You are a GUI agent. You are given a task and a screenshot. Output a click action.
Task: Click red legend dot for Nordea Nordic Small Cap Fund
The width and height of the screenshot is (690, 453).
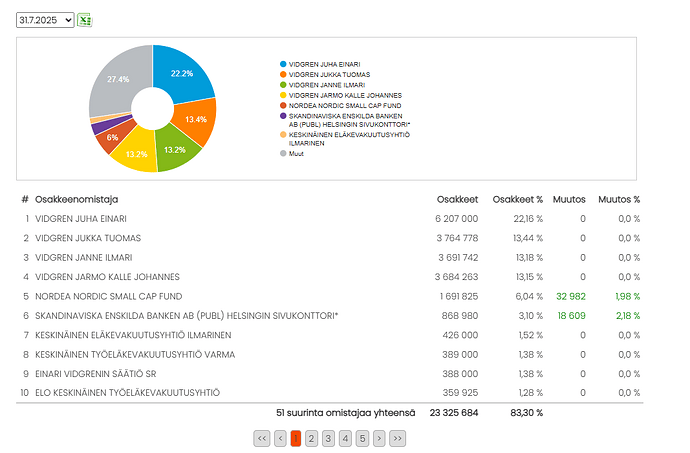pos(283,106)
